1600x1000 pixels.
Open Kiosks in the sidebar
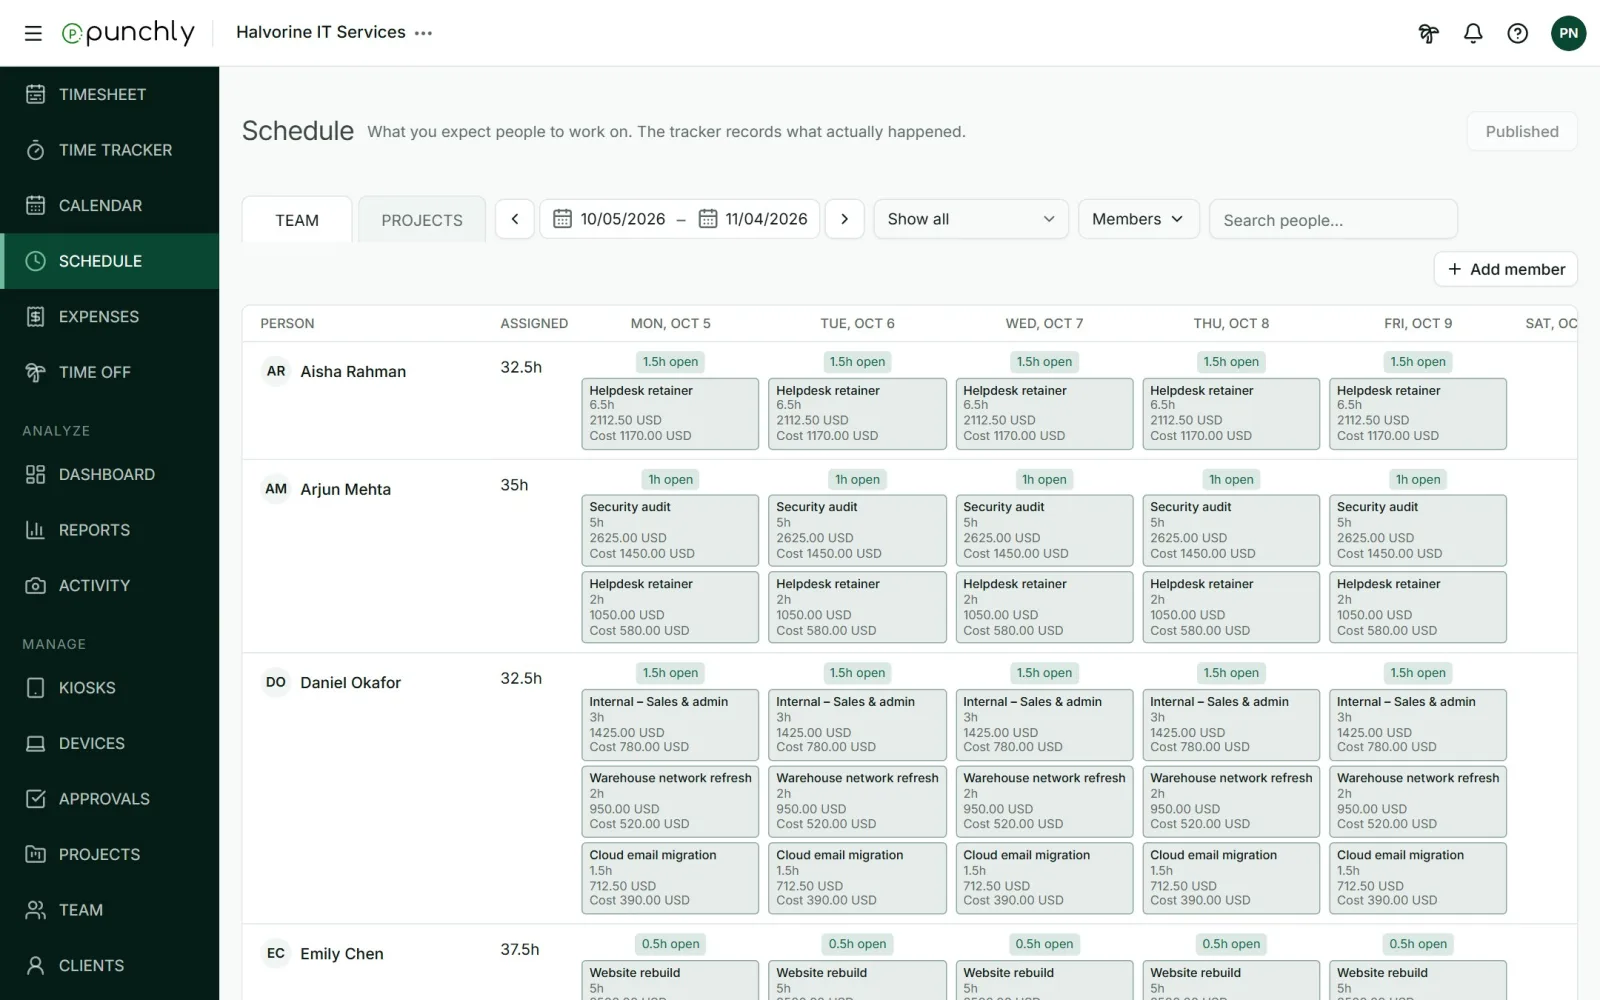pos(110,688)
